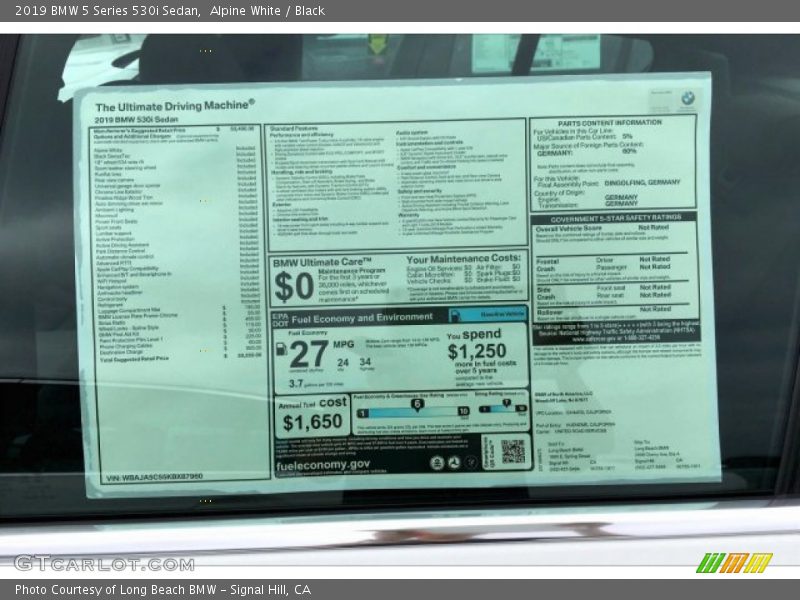Click the recycle symbol near fueleconomy.gov
The image size is (800, 600).
[455, 462]
